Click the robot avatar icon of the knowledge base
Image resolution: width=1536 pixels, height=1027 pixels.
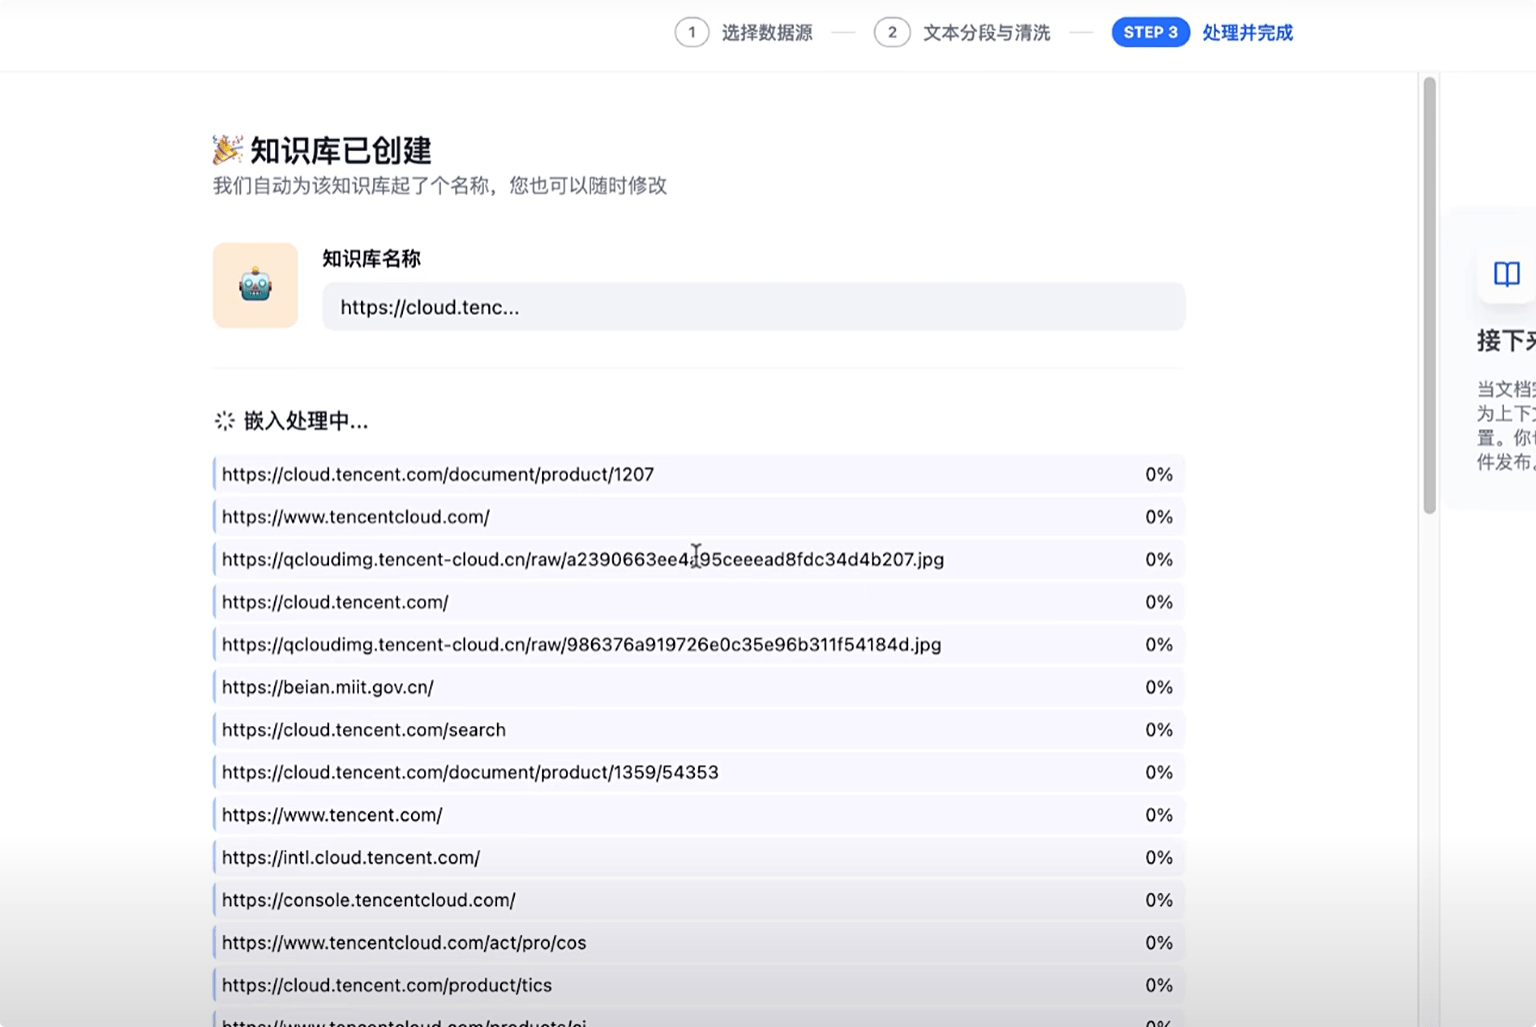tap(255, 285)
